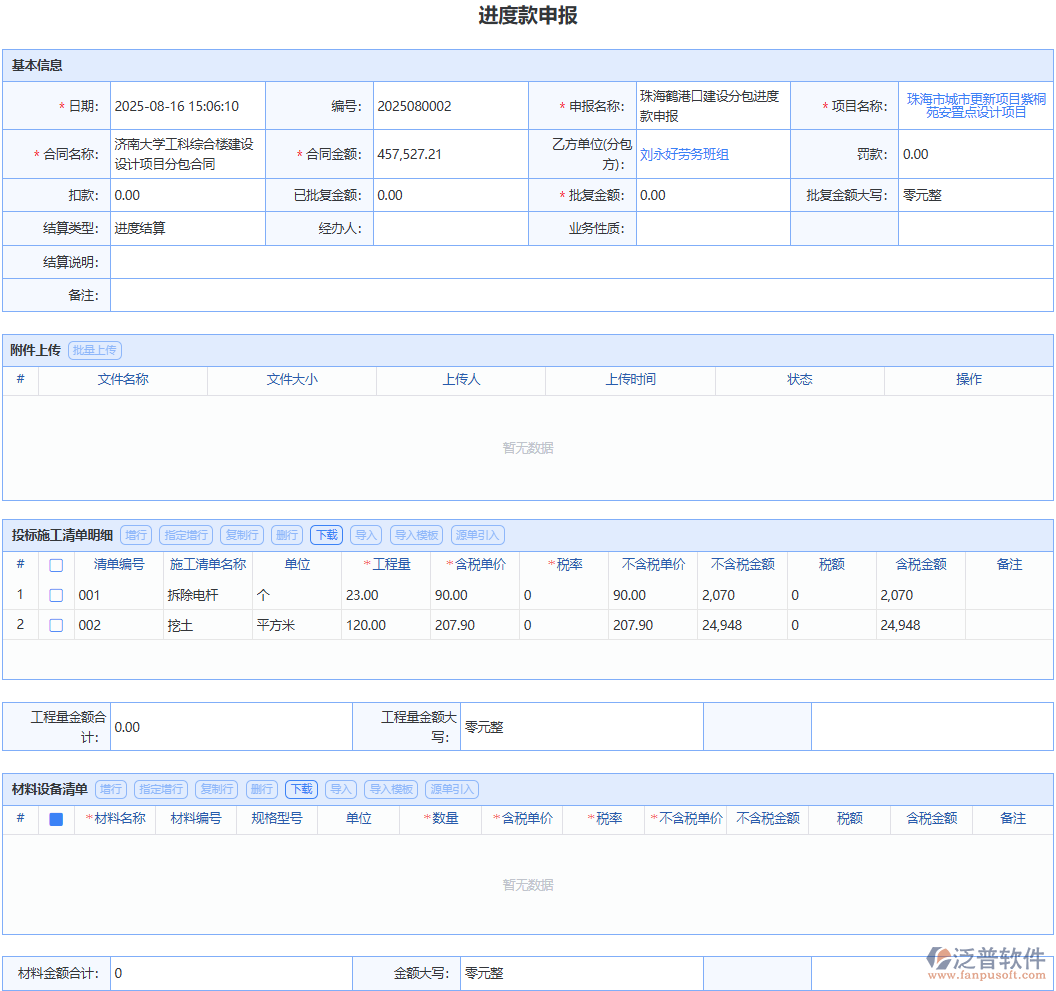Viewport: 1056px width, 991px height.
Task: Open the 珠海市城市更新项目紫桐苑安置点设计项目 link
Action: click(976, 104)
